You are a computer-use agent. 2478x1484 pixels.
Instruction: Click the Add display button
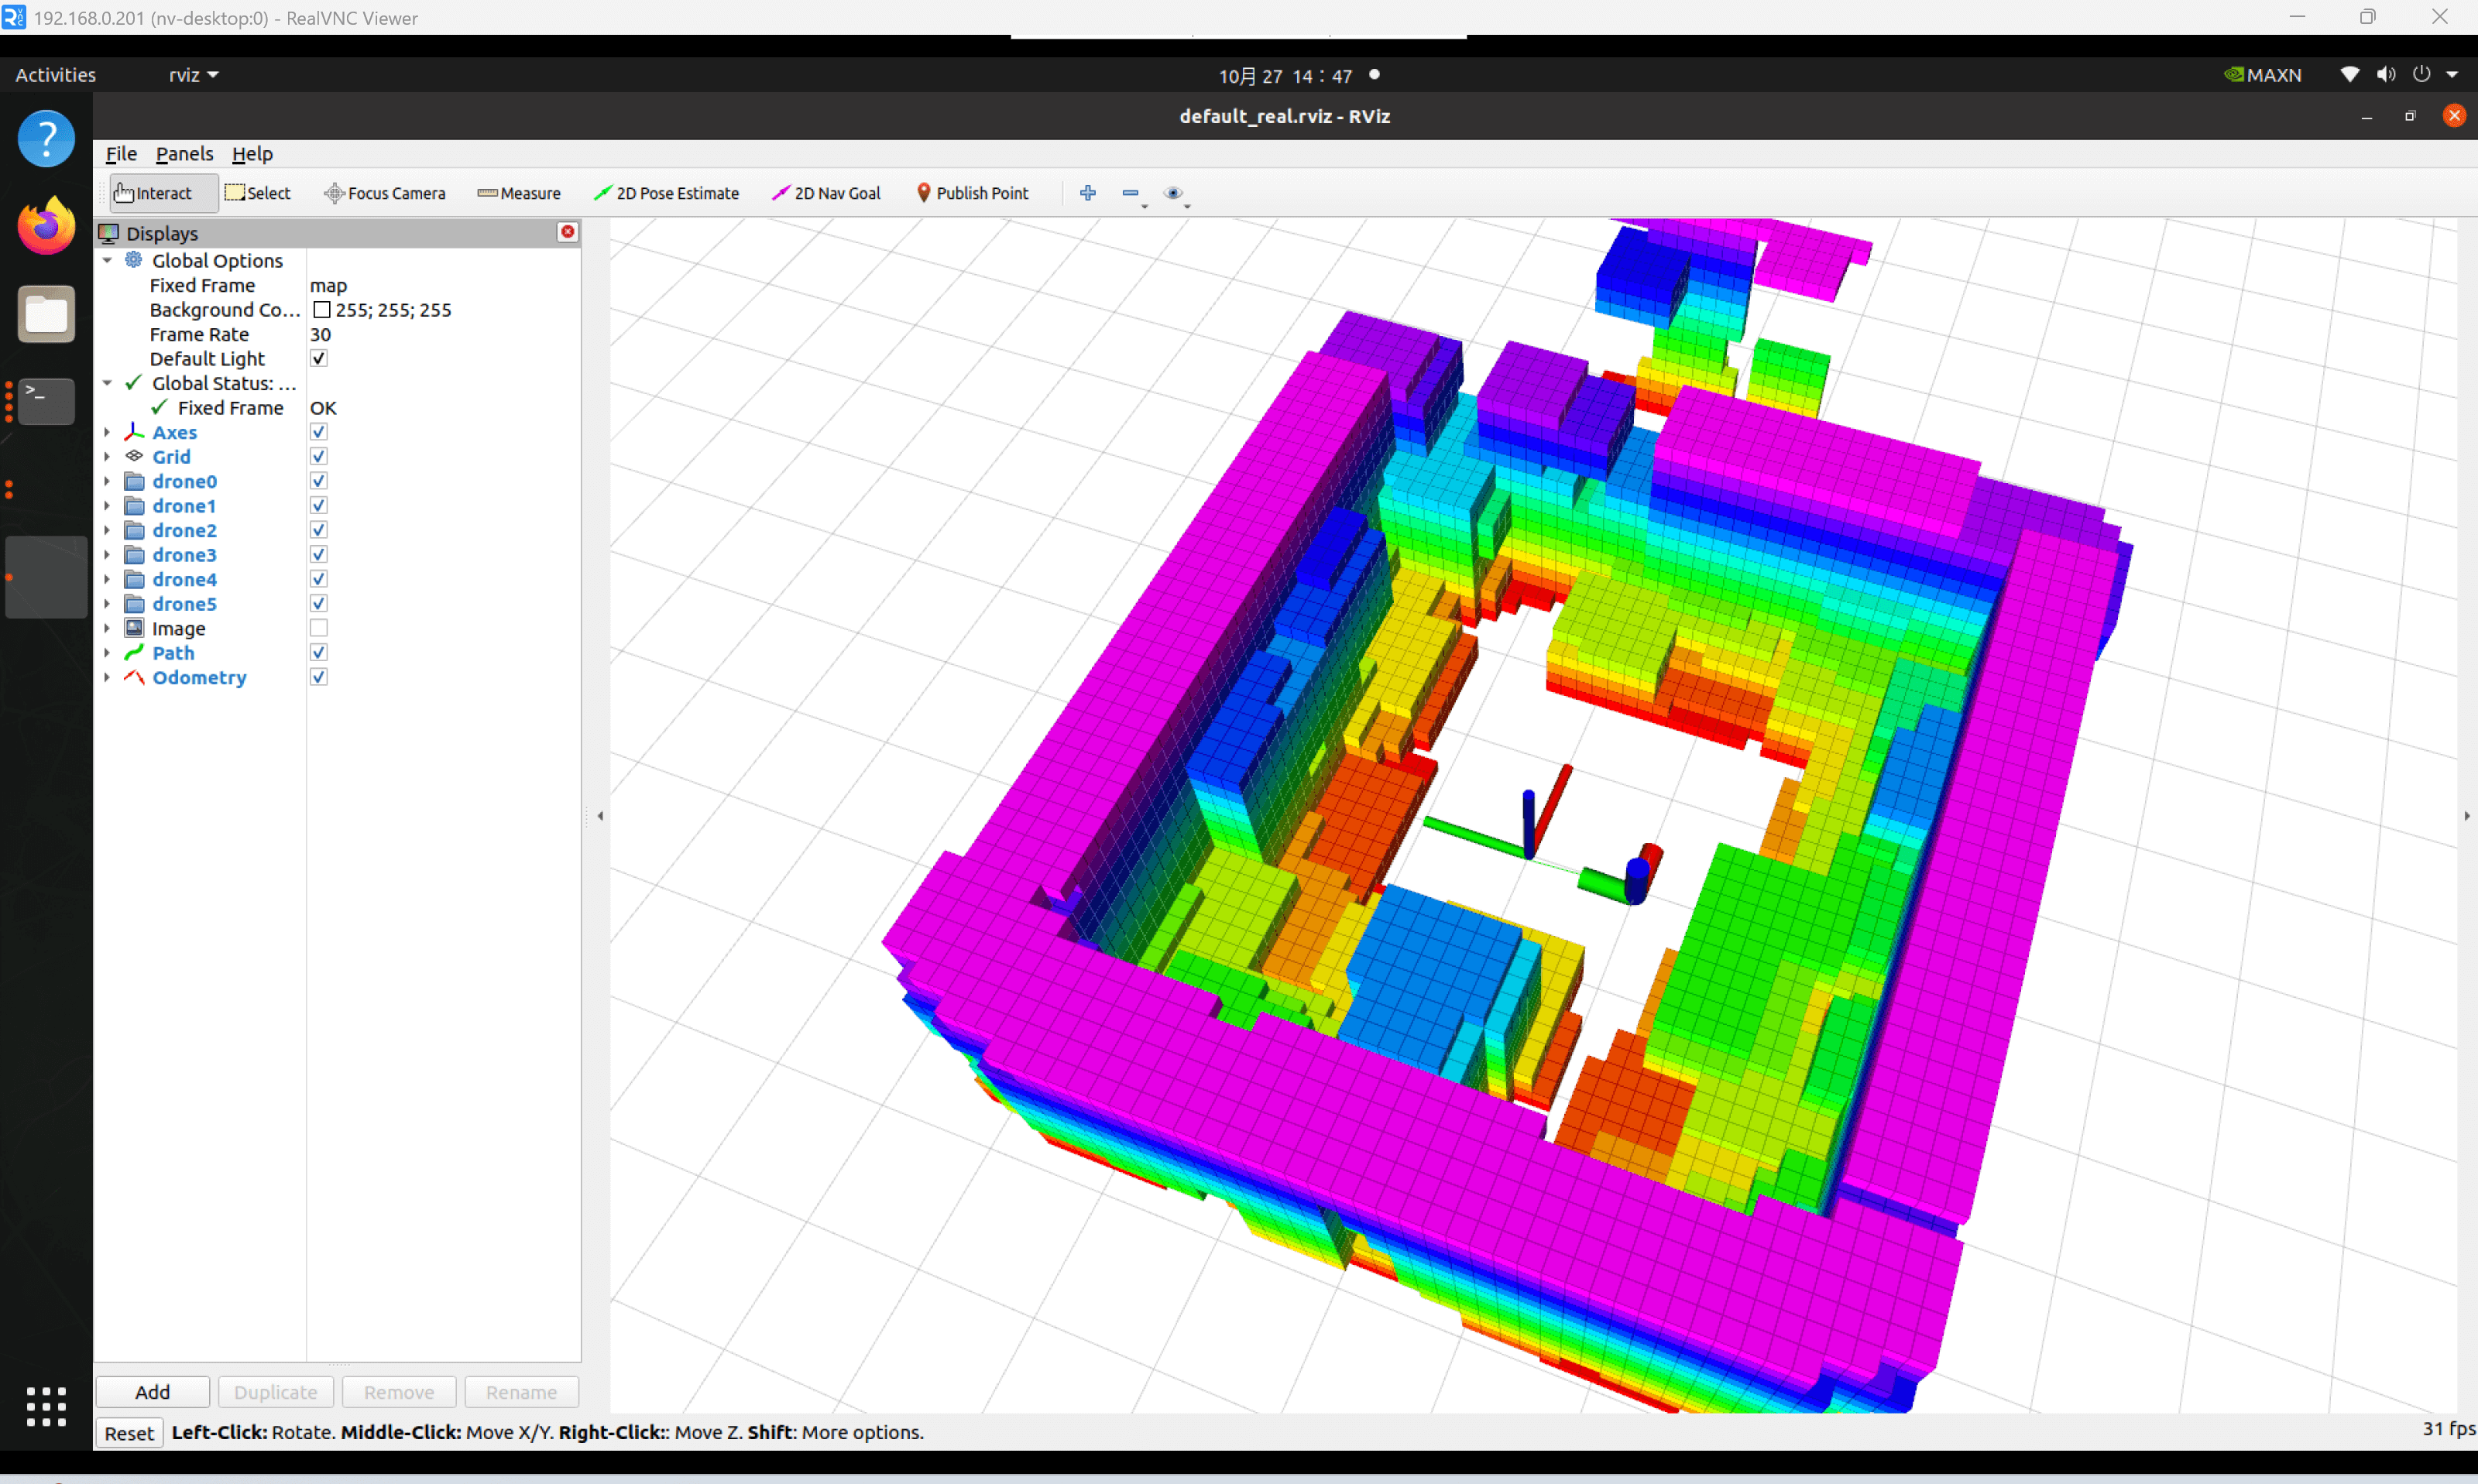153,1392
